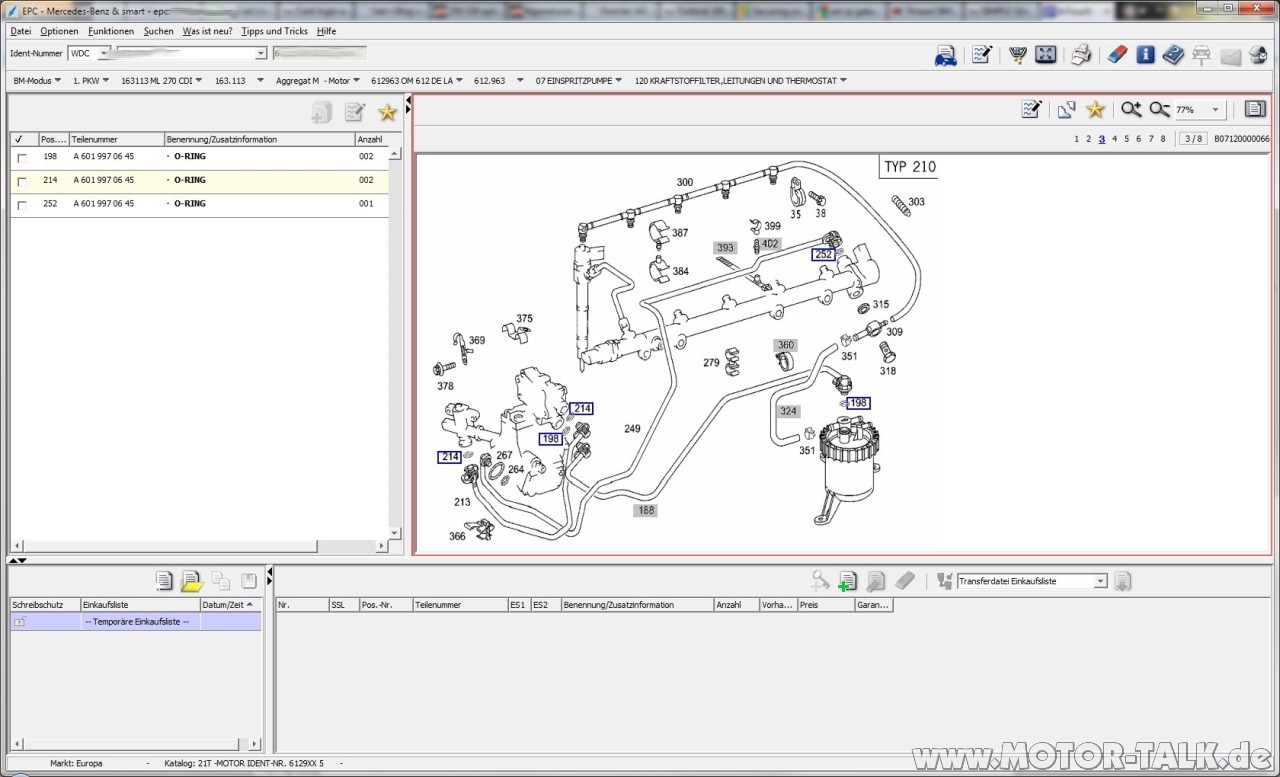Open shopping list folder icon
Screen dimensions: 1280x777
pos(192,581)
